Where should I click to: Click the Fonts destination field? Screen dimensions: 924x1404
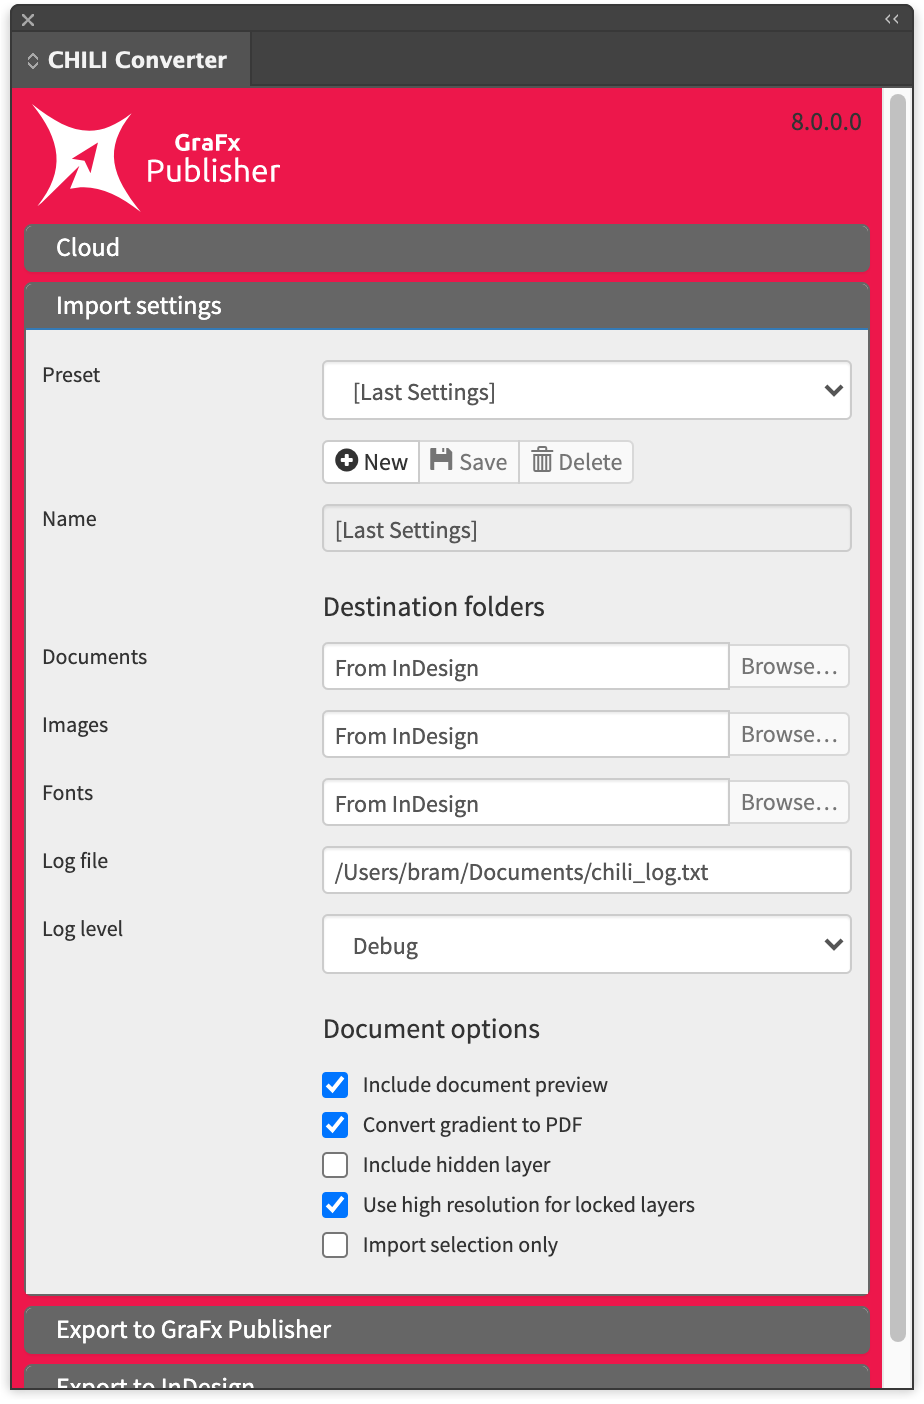[x=526, y=803]
